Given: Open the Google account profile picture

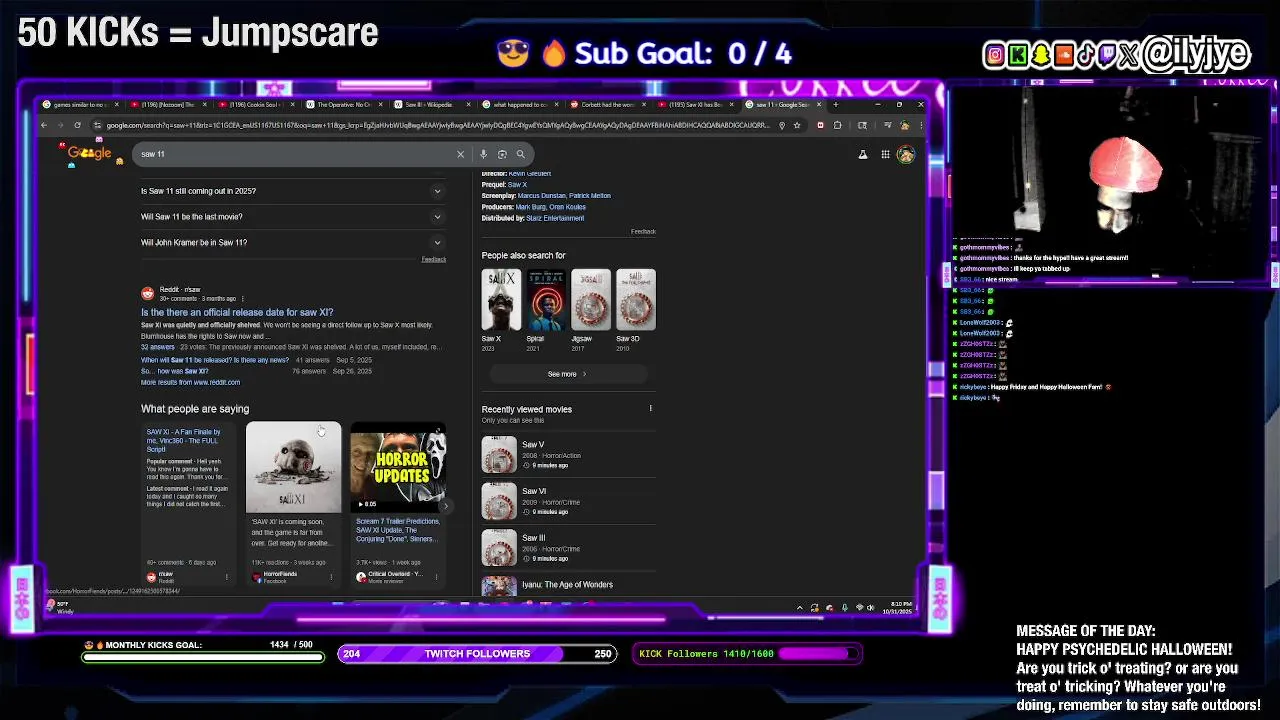Looking at the screenshot, I should [905, 154].
